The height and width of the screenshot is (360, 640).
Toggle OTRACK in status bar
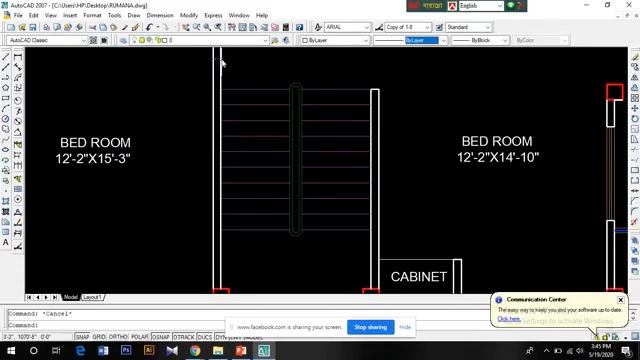coord(184,337)
